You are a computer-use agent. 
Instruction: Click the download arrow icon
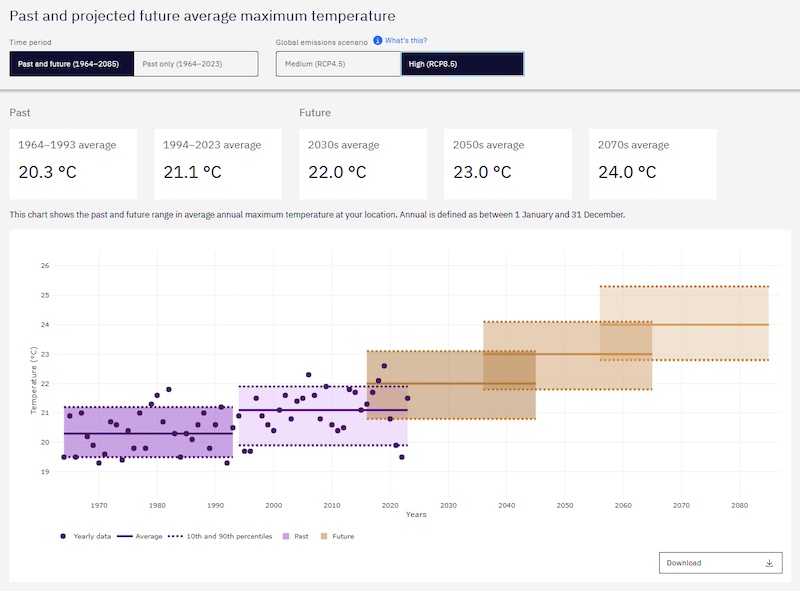(x=769, y=563)
